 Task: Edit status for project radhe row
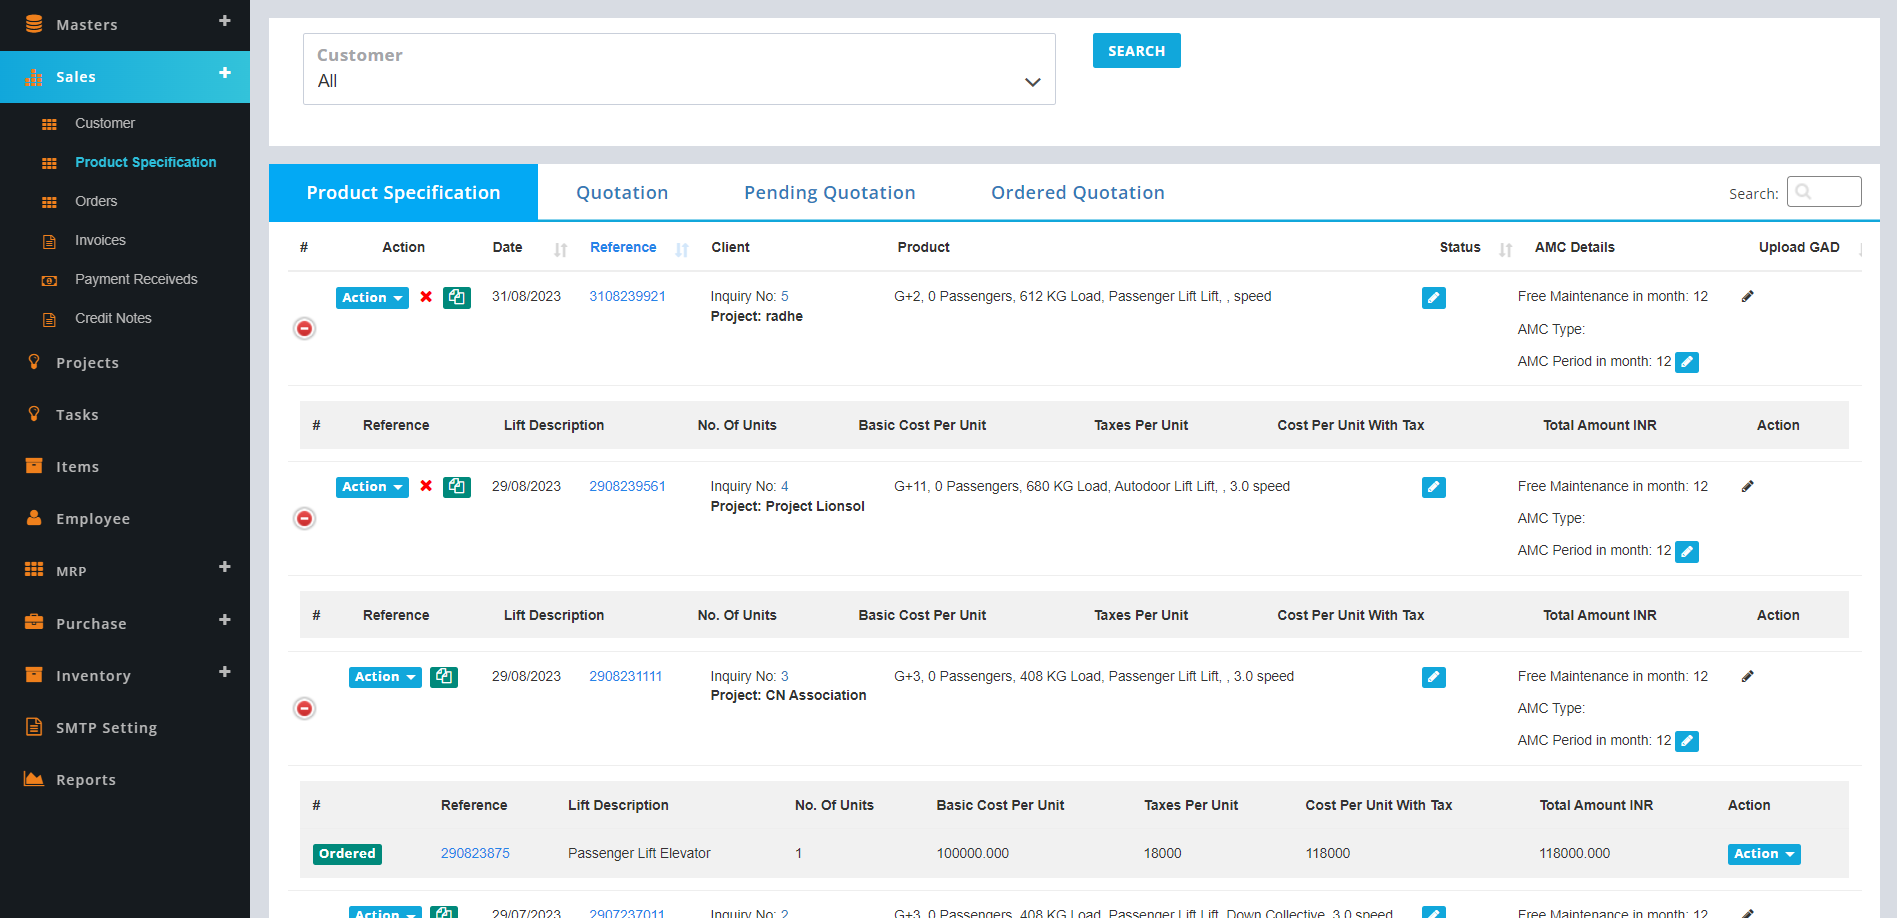point(1434,298)
